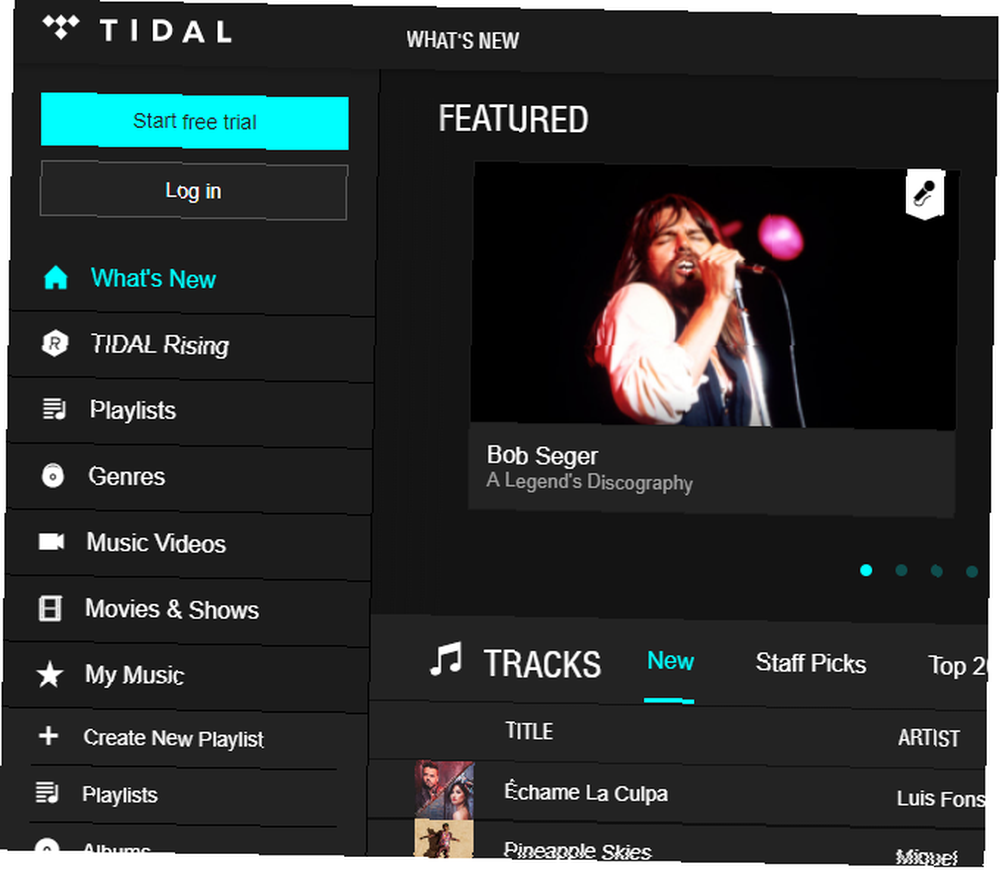Click the Movies & Shows film icon
Viewport: 1000px width, 870px height.
point(50,608)
